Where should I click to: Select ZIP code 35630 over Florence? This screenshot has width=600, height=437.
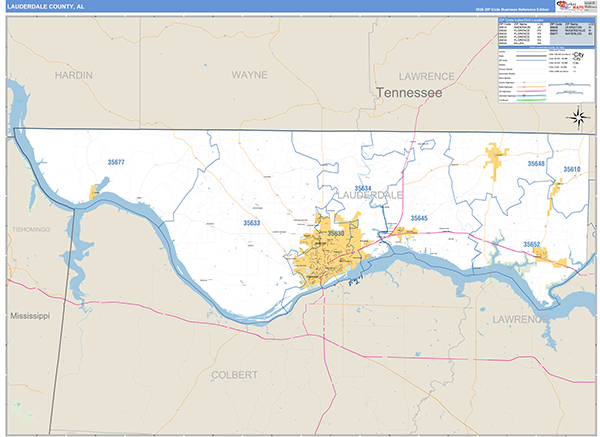click(x=335, y=234)
